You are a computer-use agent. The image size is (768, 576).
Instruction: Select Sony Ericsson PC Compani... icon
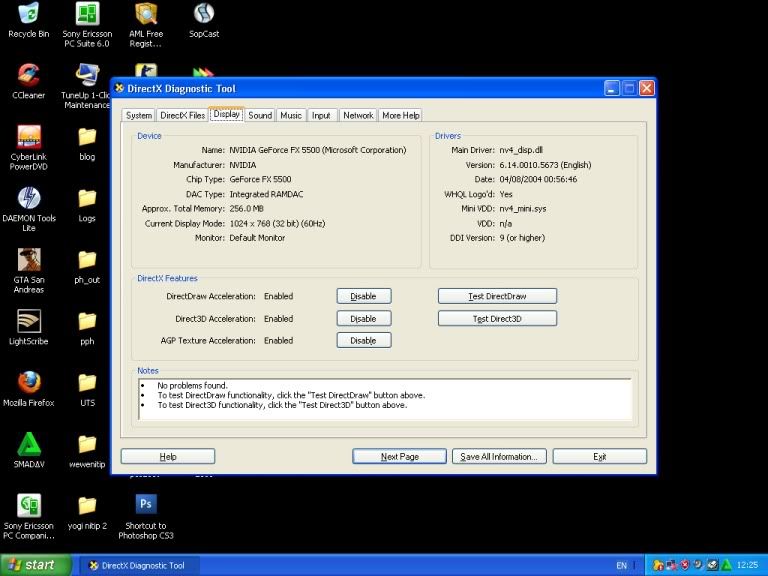pos(29,517)
